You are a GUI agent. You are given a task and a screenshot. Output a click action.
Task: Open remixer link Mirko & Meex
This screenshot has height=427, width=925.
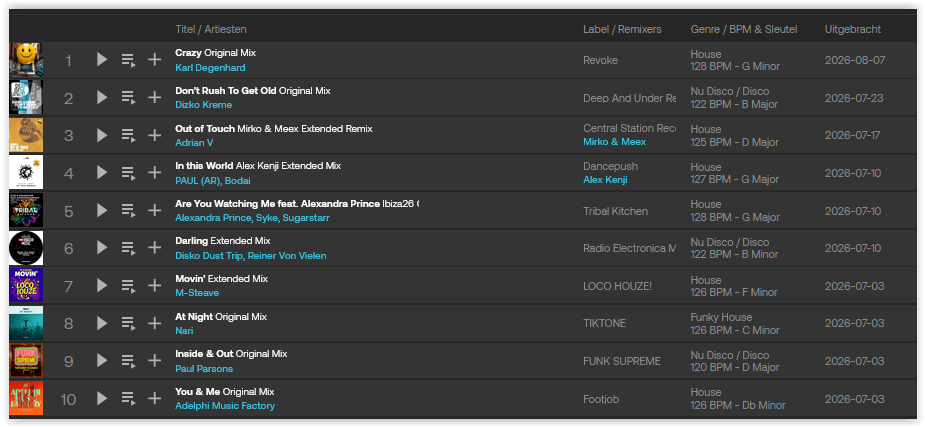(614, 142)
